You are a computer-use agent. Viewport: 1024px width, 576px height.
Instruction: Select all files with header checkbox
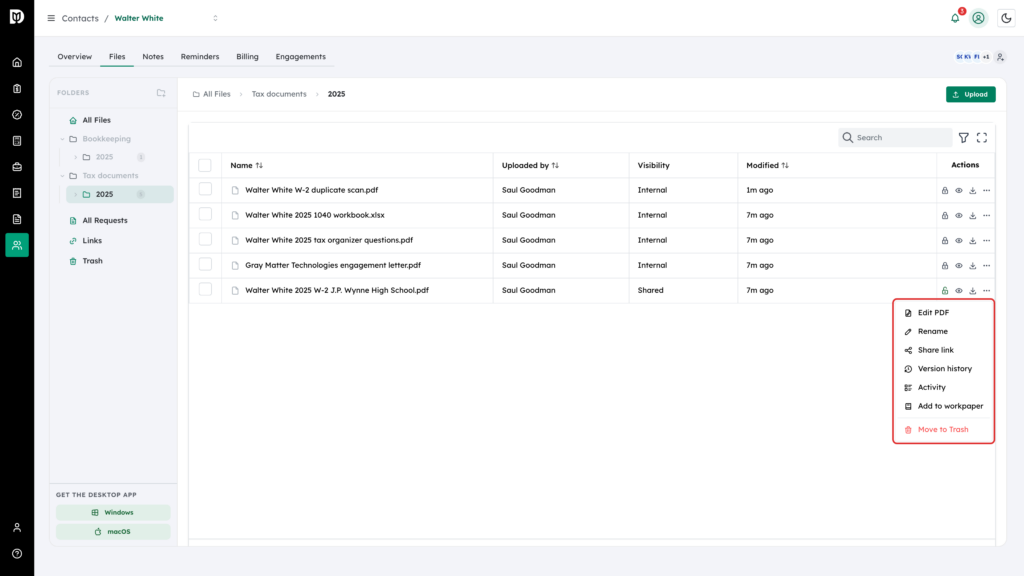pos(205,165)
